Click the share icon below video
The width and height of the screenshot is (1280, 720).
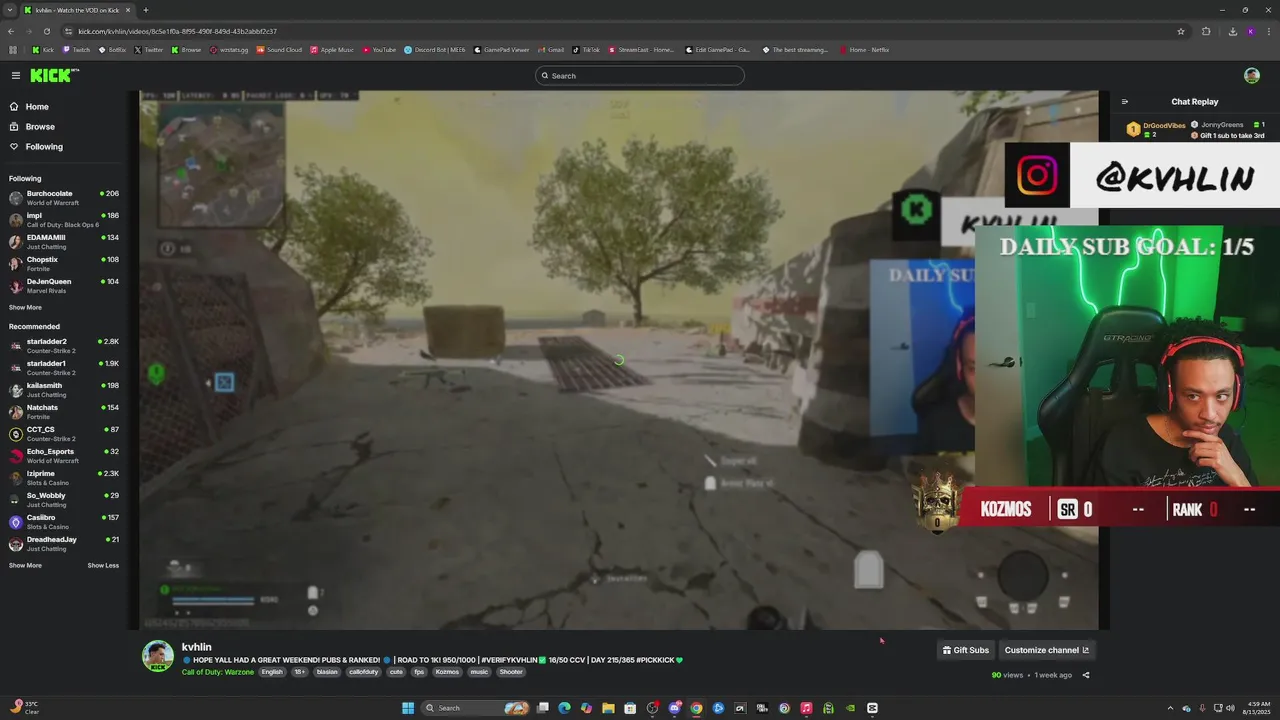click(x=1086, y=675)
